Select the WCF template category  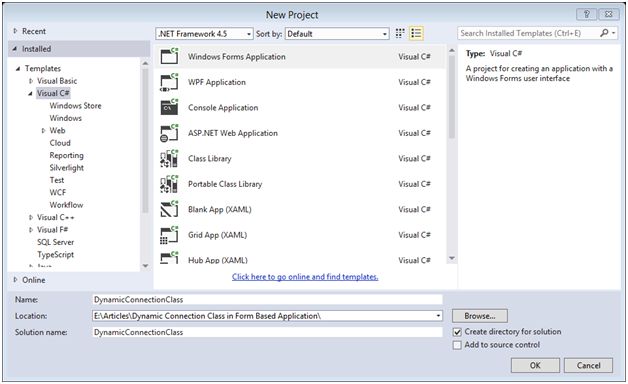(x=58, y=193)
